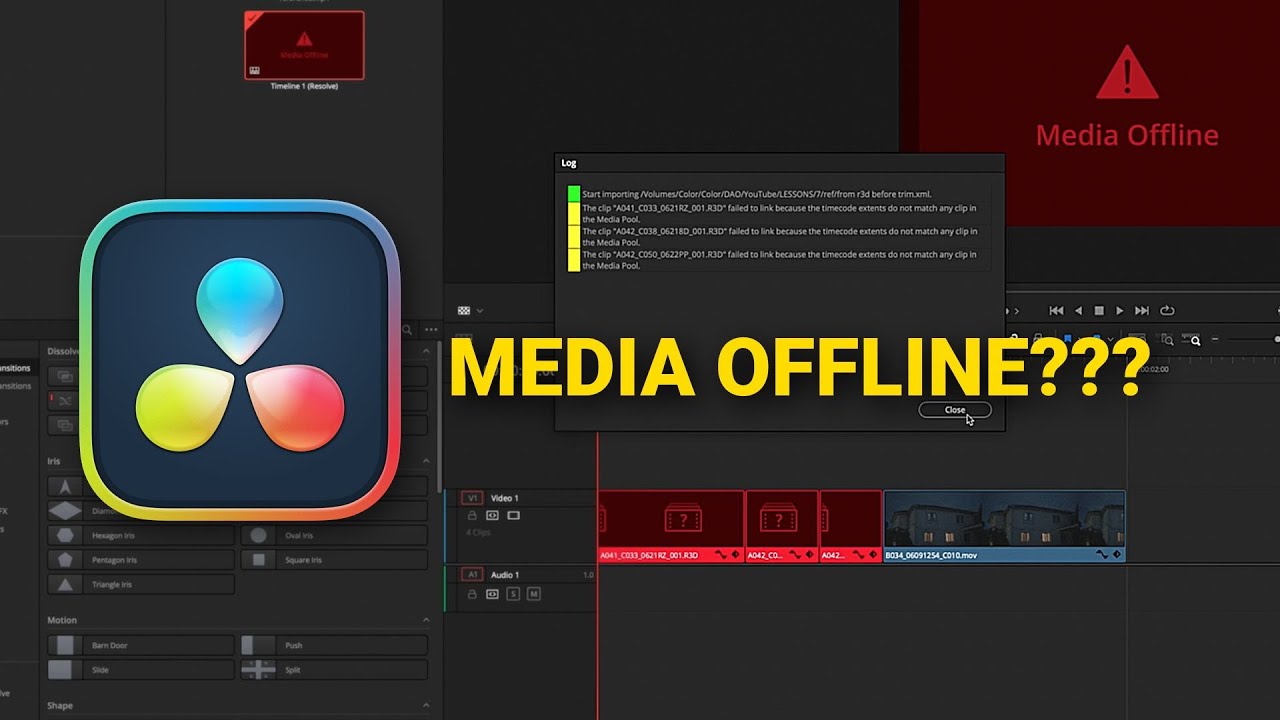The height and width of the screenshot is (720, 1280).
Task: Click the timeline zoom-out minus button
Action: coord(1215,340)
